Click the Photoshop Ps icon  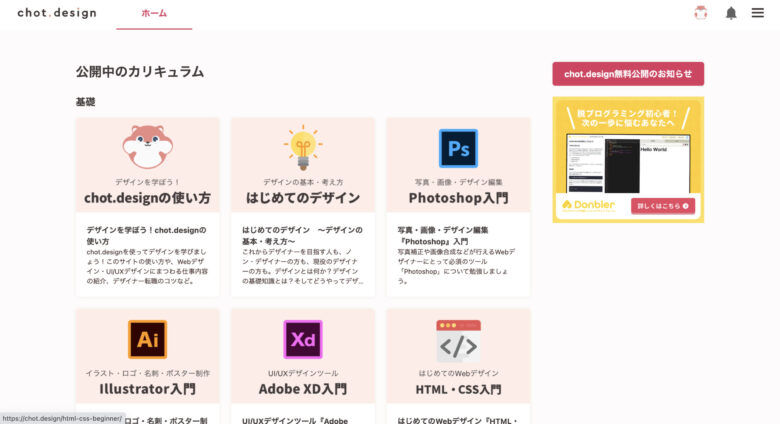[x=458, y=148]
